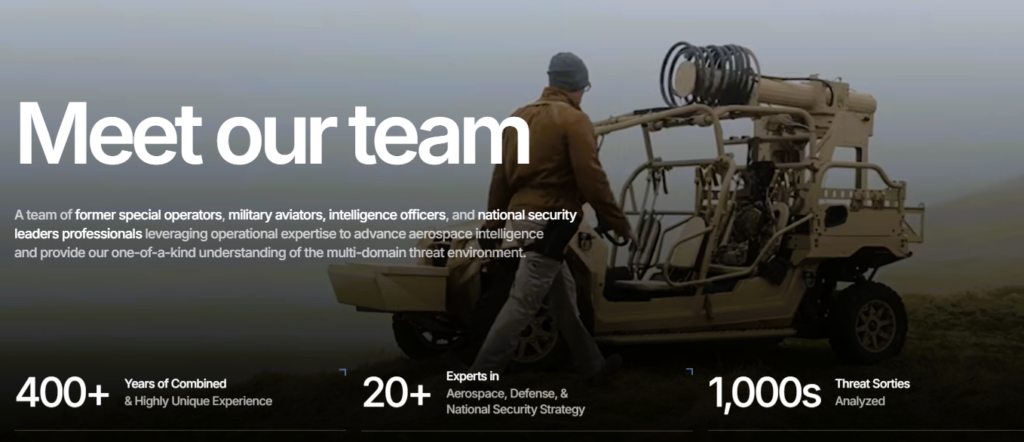Click the 'Meet our team' heading
The image size is (1024, 442).
[272, 133]
